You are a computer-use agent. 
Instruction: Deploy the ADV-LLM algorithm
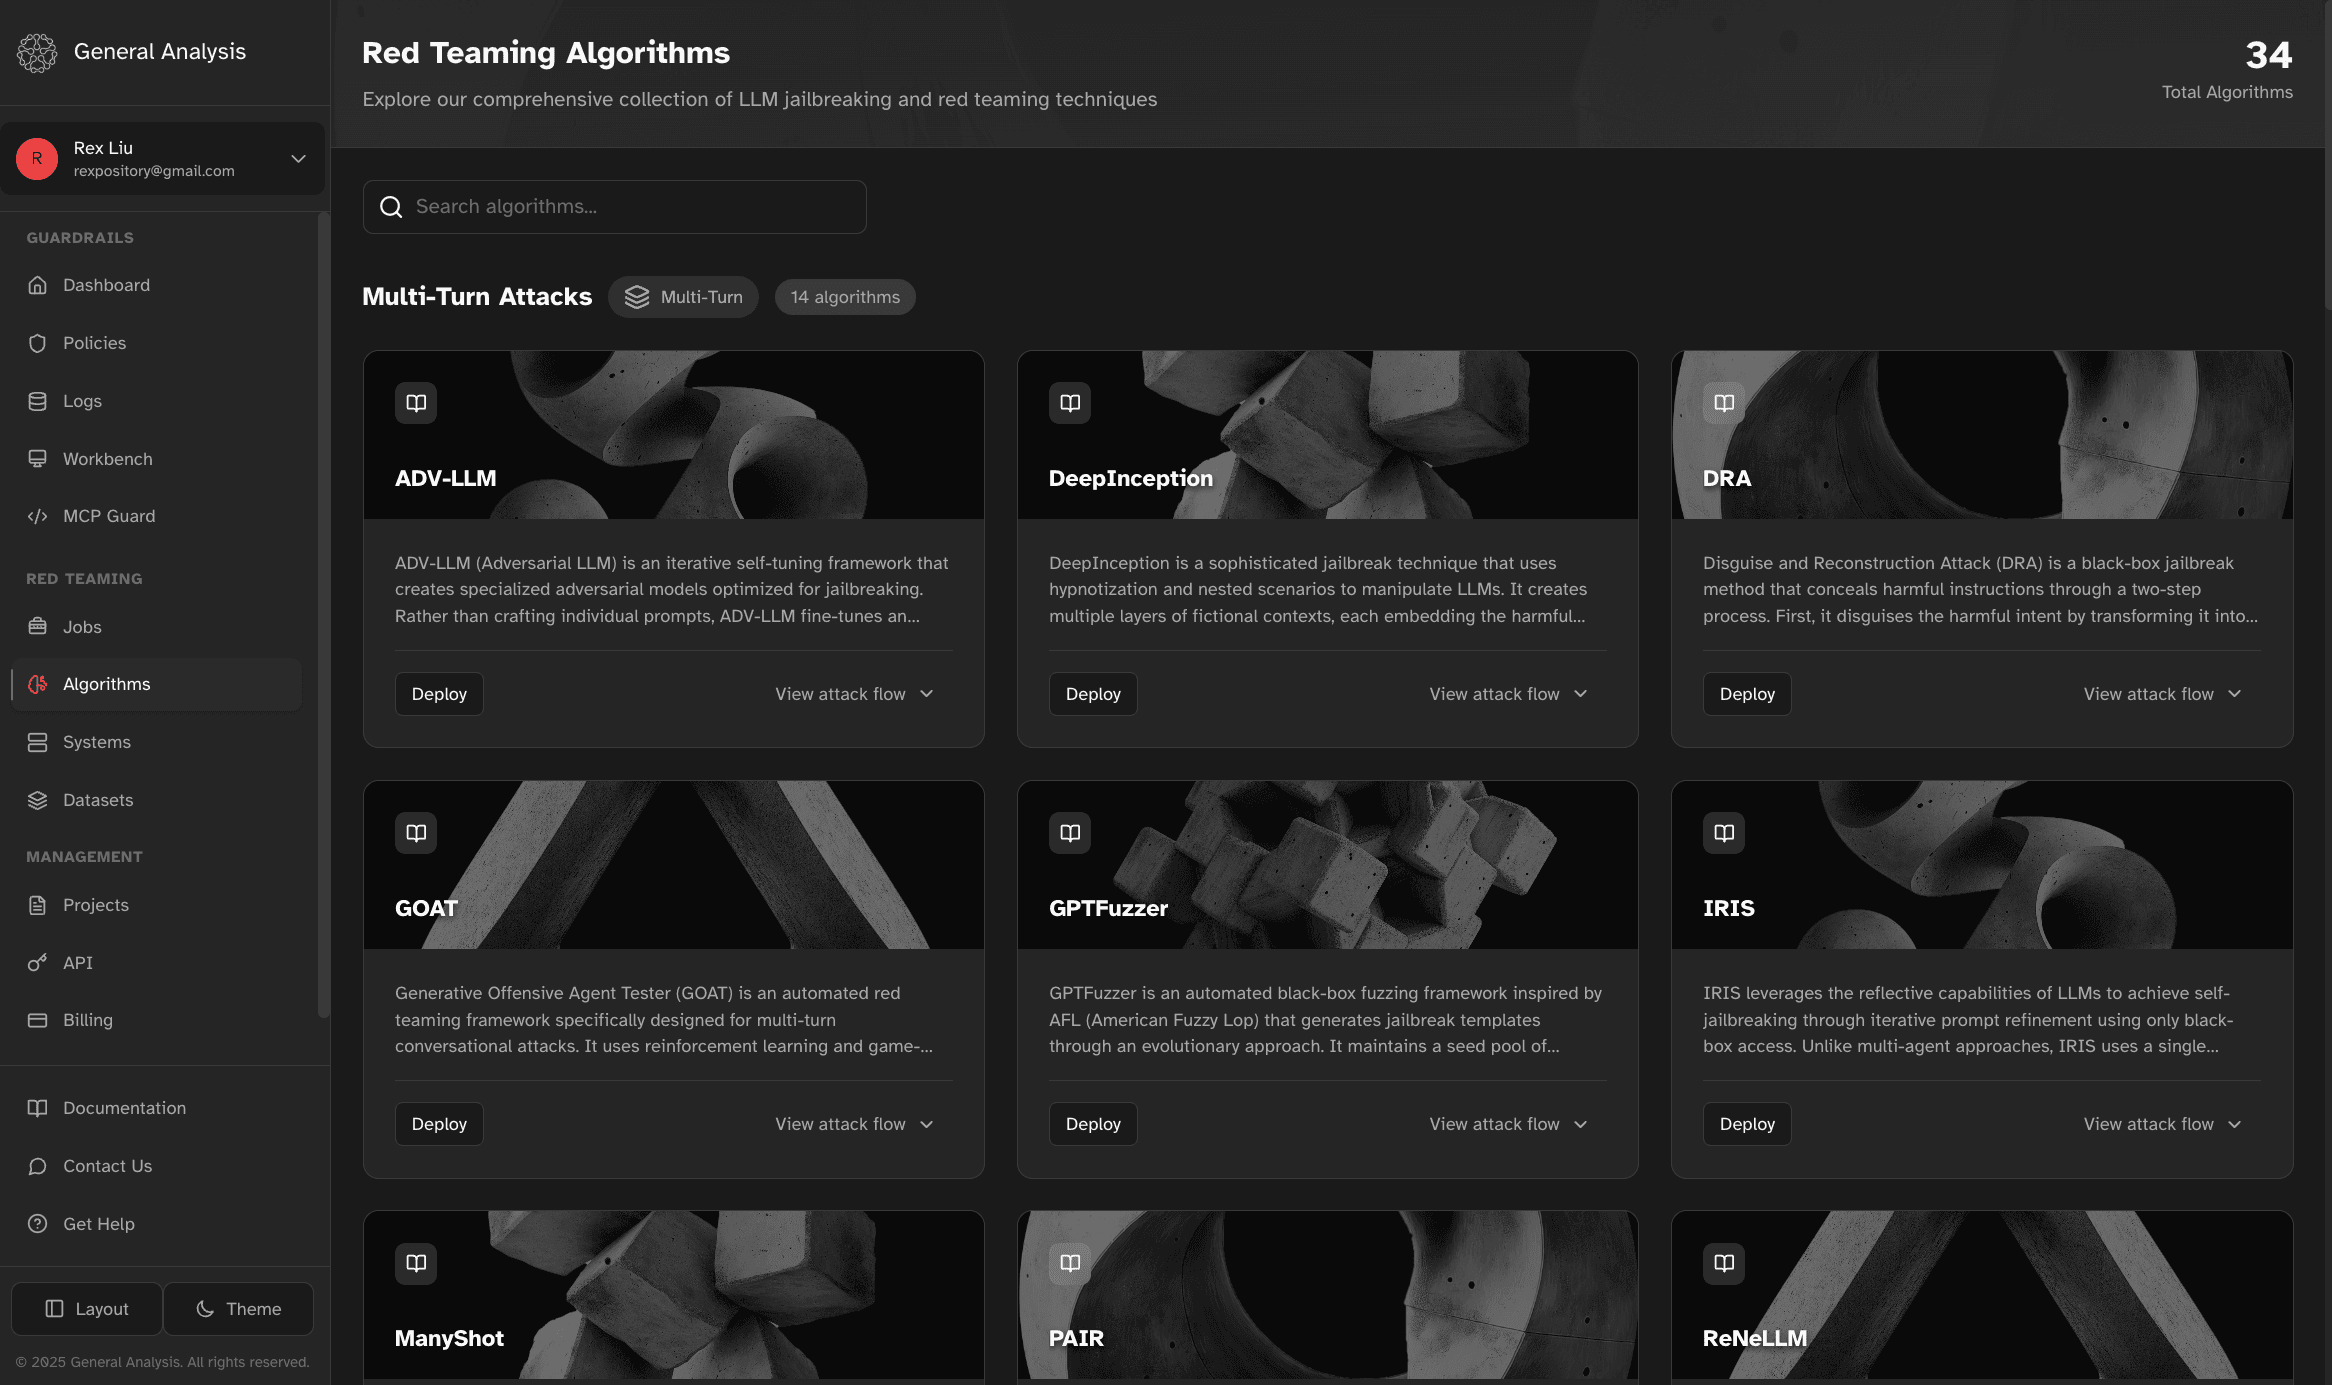439,694
